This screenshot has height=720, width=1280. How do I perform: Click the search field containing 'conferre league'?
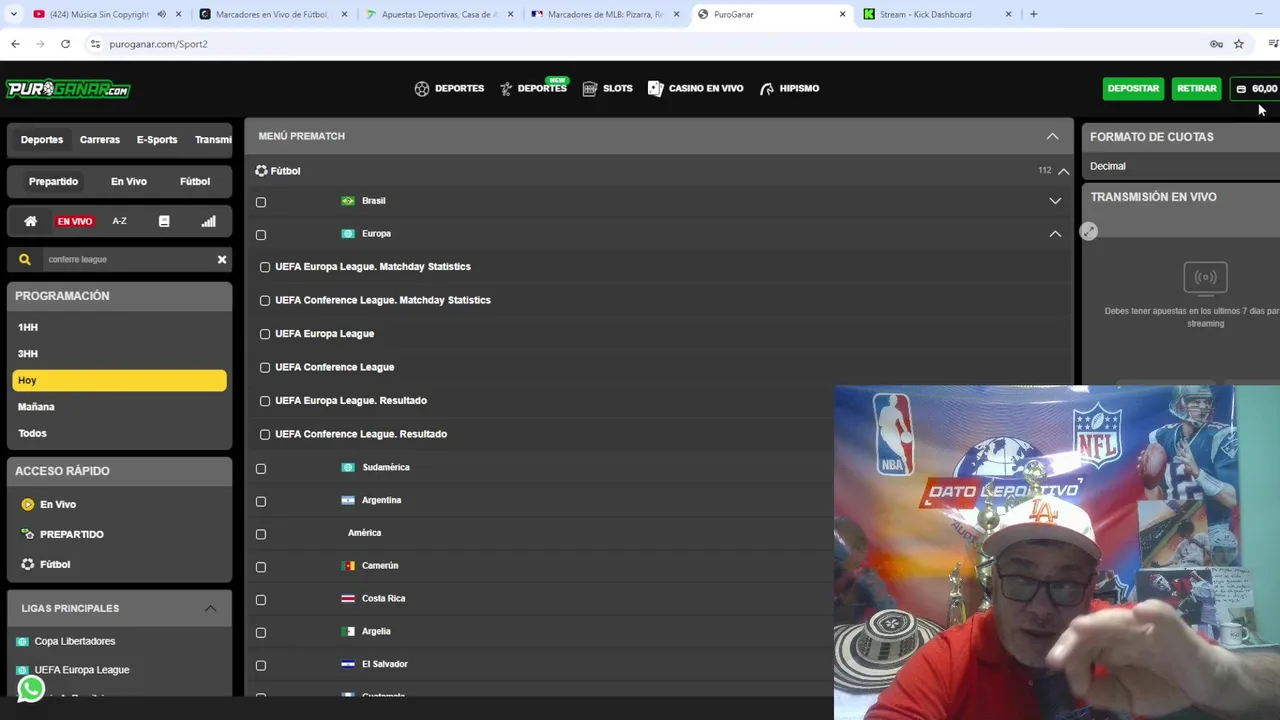[x=127, y=259]
